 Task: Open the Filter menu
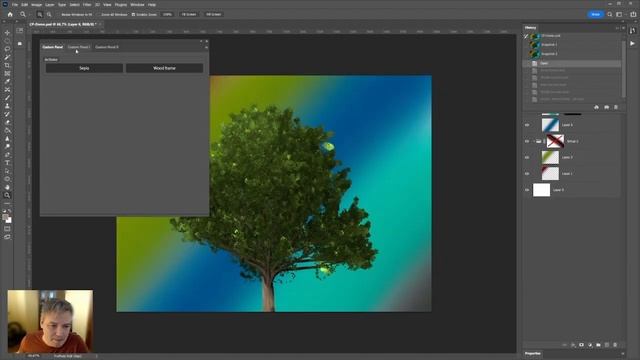[87, 4]
